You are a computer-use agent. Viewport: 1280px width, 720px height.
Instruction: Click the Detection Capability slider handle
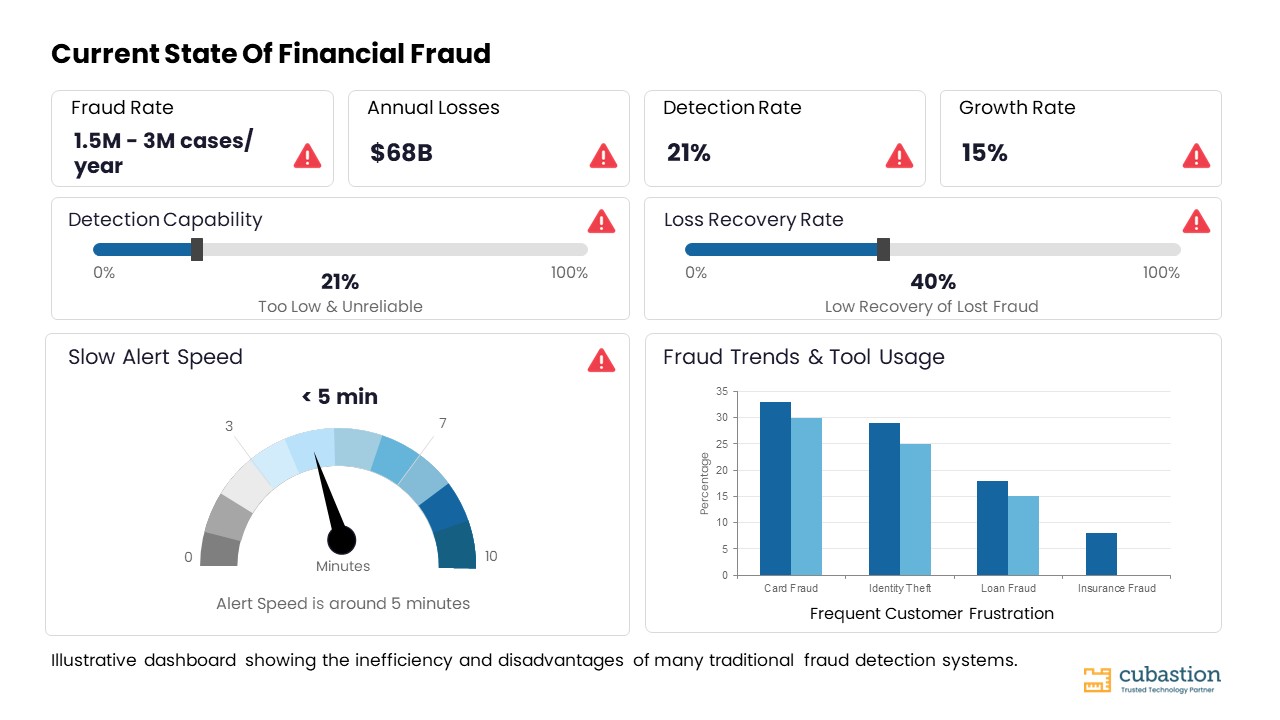click(x=197, y=249)
